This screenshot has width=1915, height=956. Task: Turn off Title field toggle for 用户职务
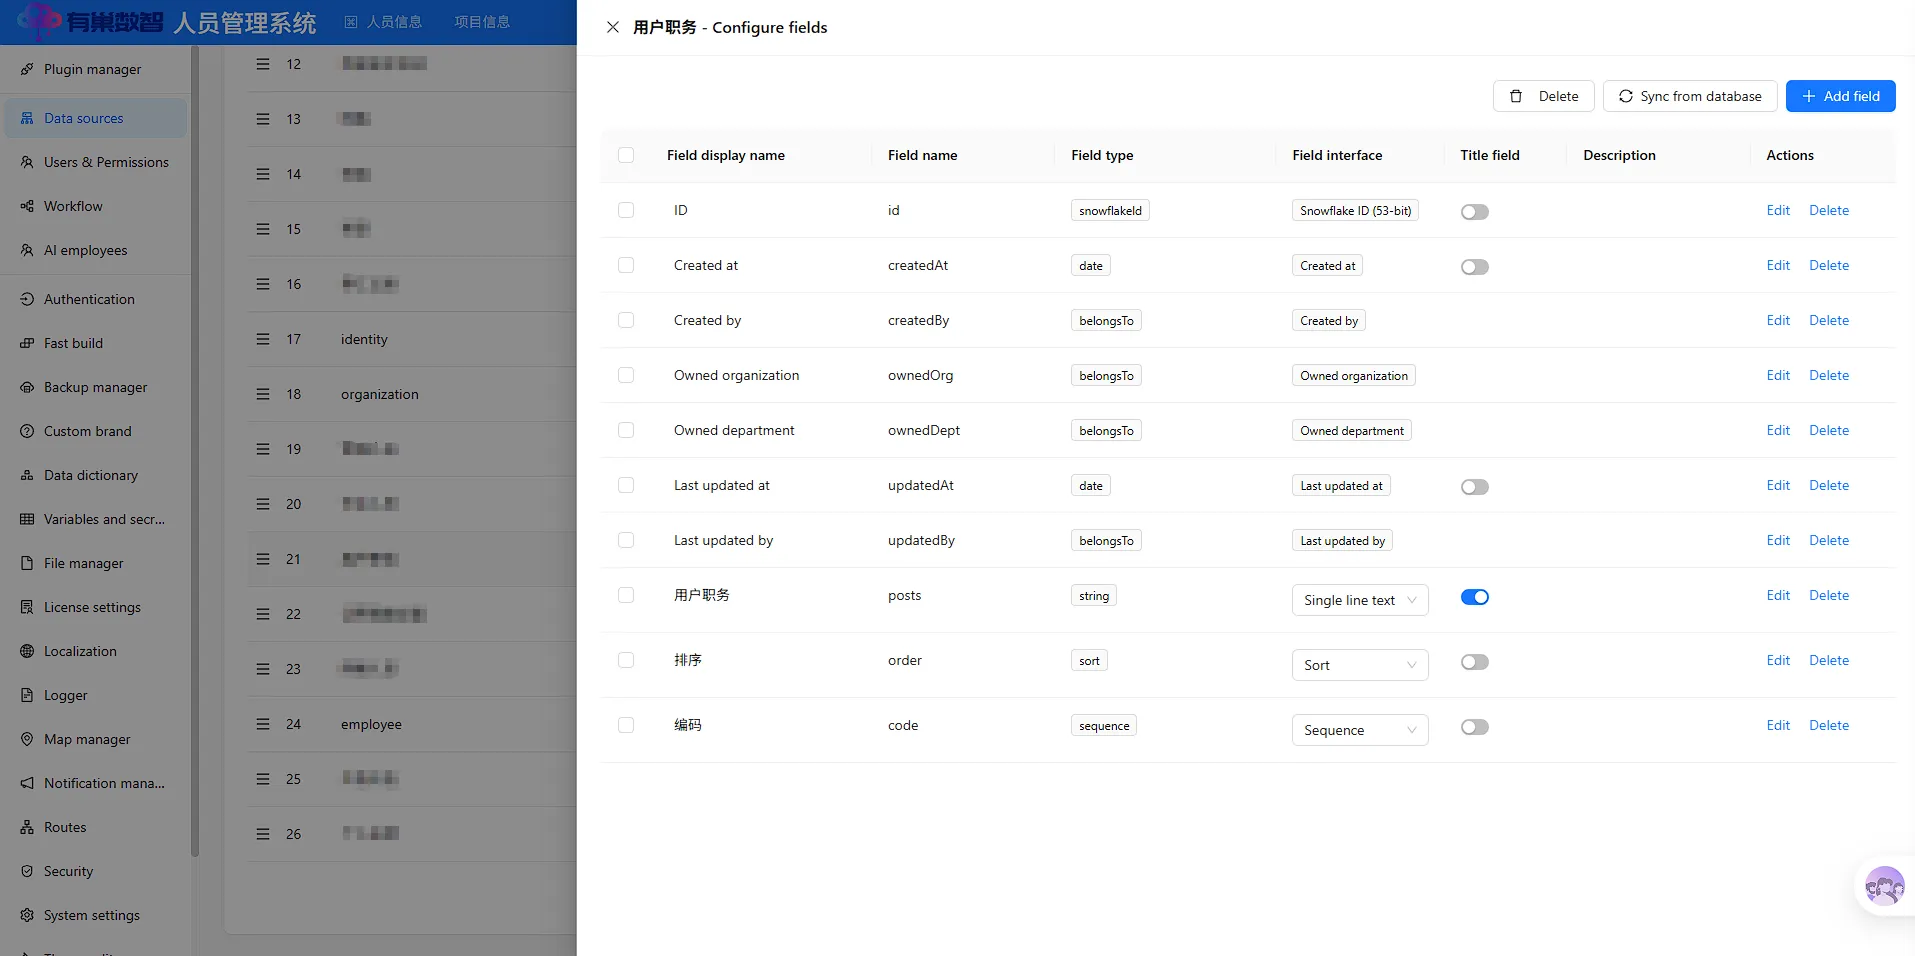(1475, 597)
